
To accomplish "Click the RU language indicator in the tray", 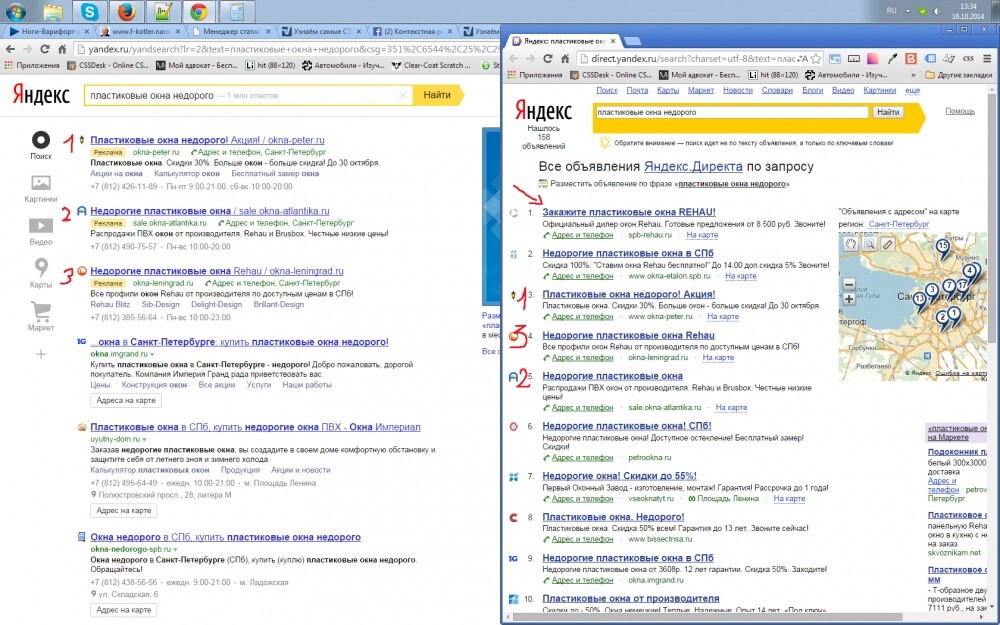I will point(892,11).
